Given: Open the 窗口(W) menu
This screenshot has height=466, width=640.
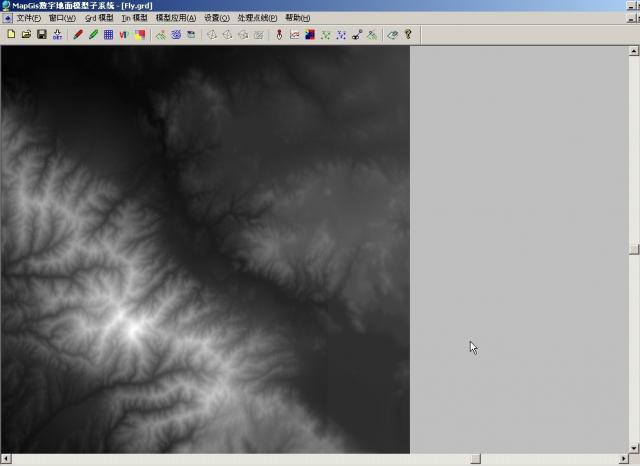Looking at the screenshot, I should 62,18.
